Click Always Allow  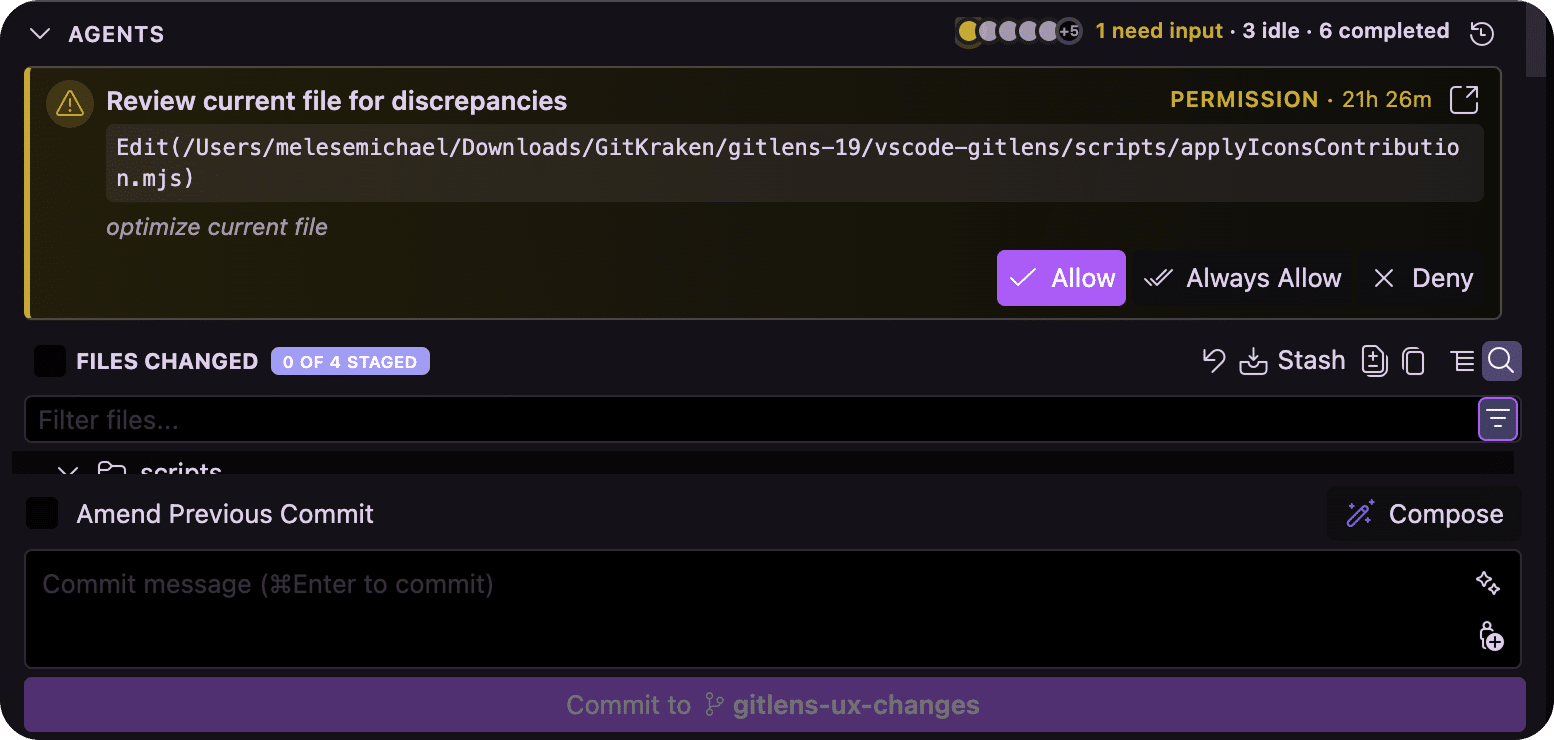(1244, 278)
